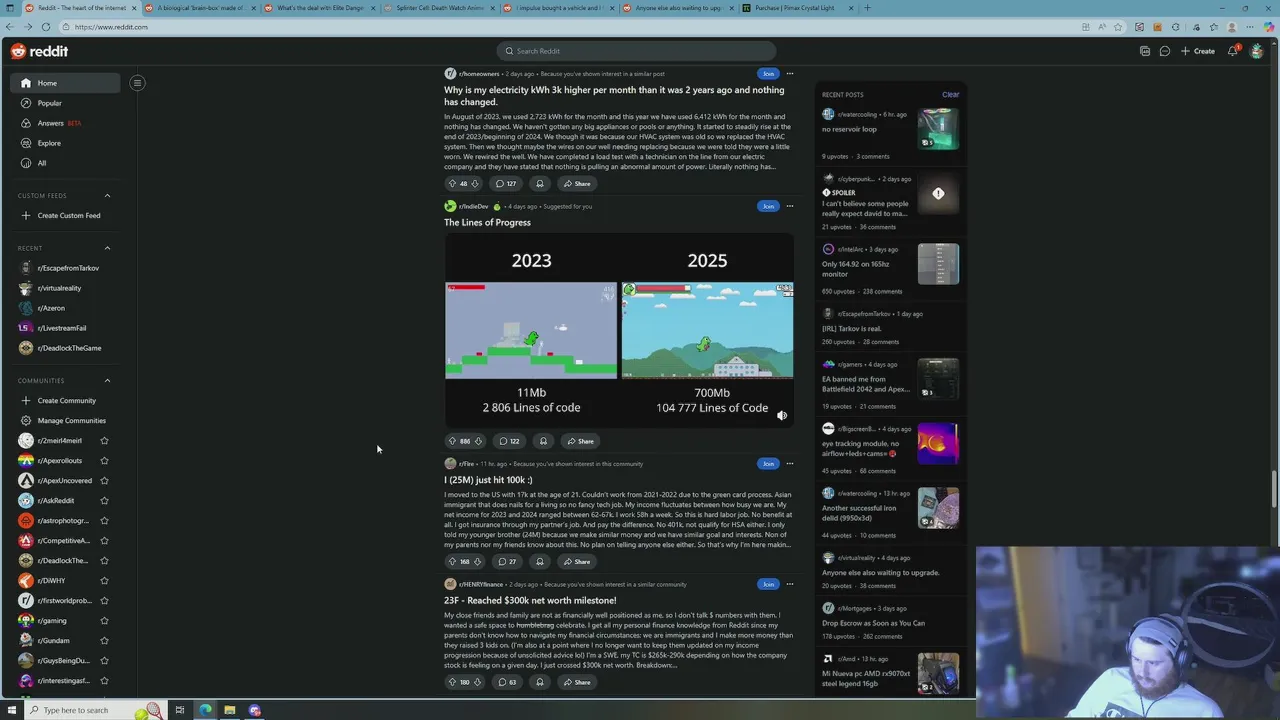Open the 2025 game screenshot thumbnail
This screenshot has width=1280, height=720.
coord(707,330)
